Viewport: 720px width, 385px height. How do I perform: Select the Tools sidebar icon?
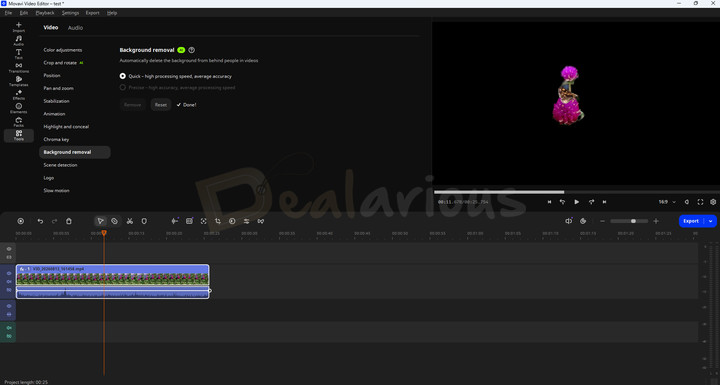coord(18,135)
